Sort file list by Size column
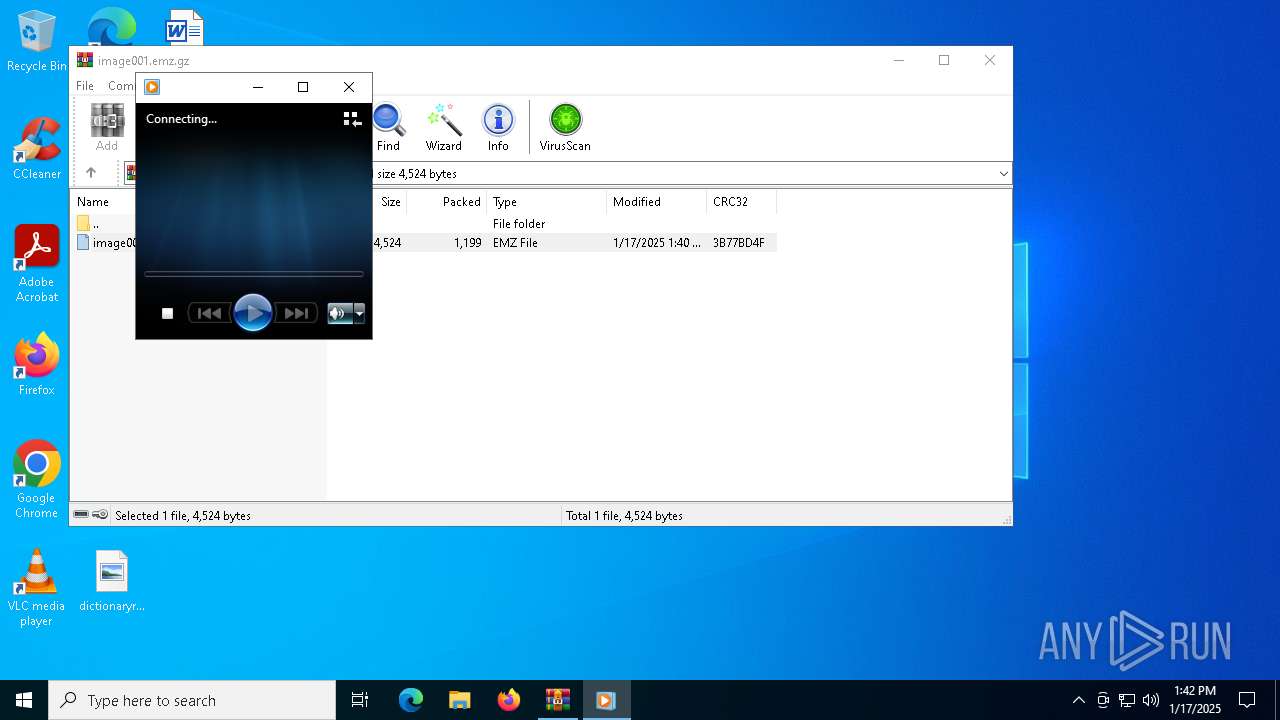Image resolution: width=1280 pixels, height=720 pixels. (x=390, y=202)
